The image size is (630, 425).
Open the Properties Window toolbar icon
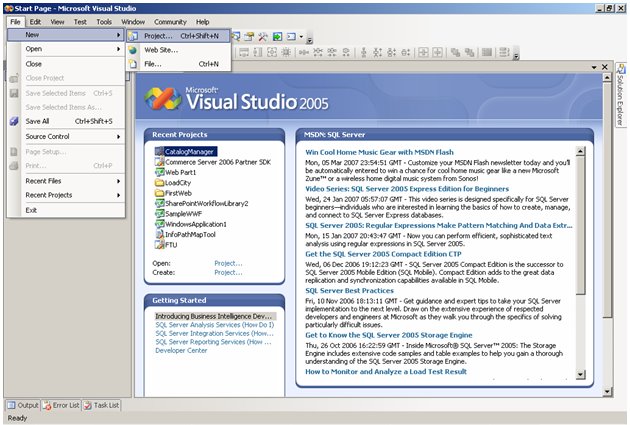point(249,37)
